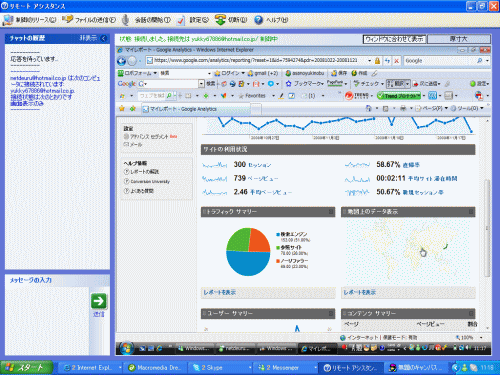Open the Check (チェック) spelling dropdown
Screen dimensions: 500x375
pyautogui.click(x=369, y=84)
